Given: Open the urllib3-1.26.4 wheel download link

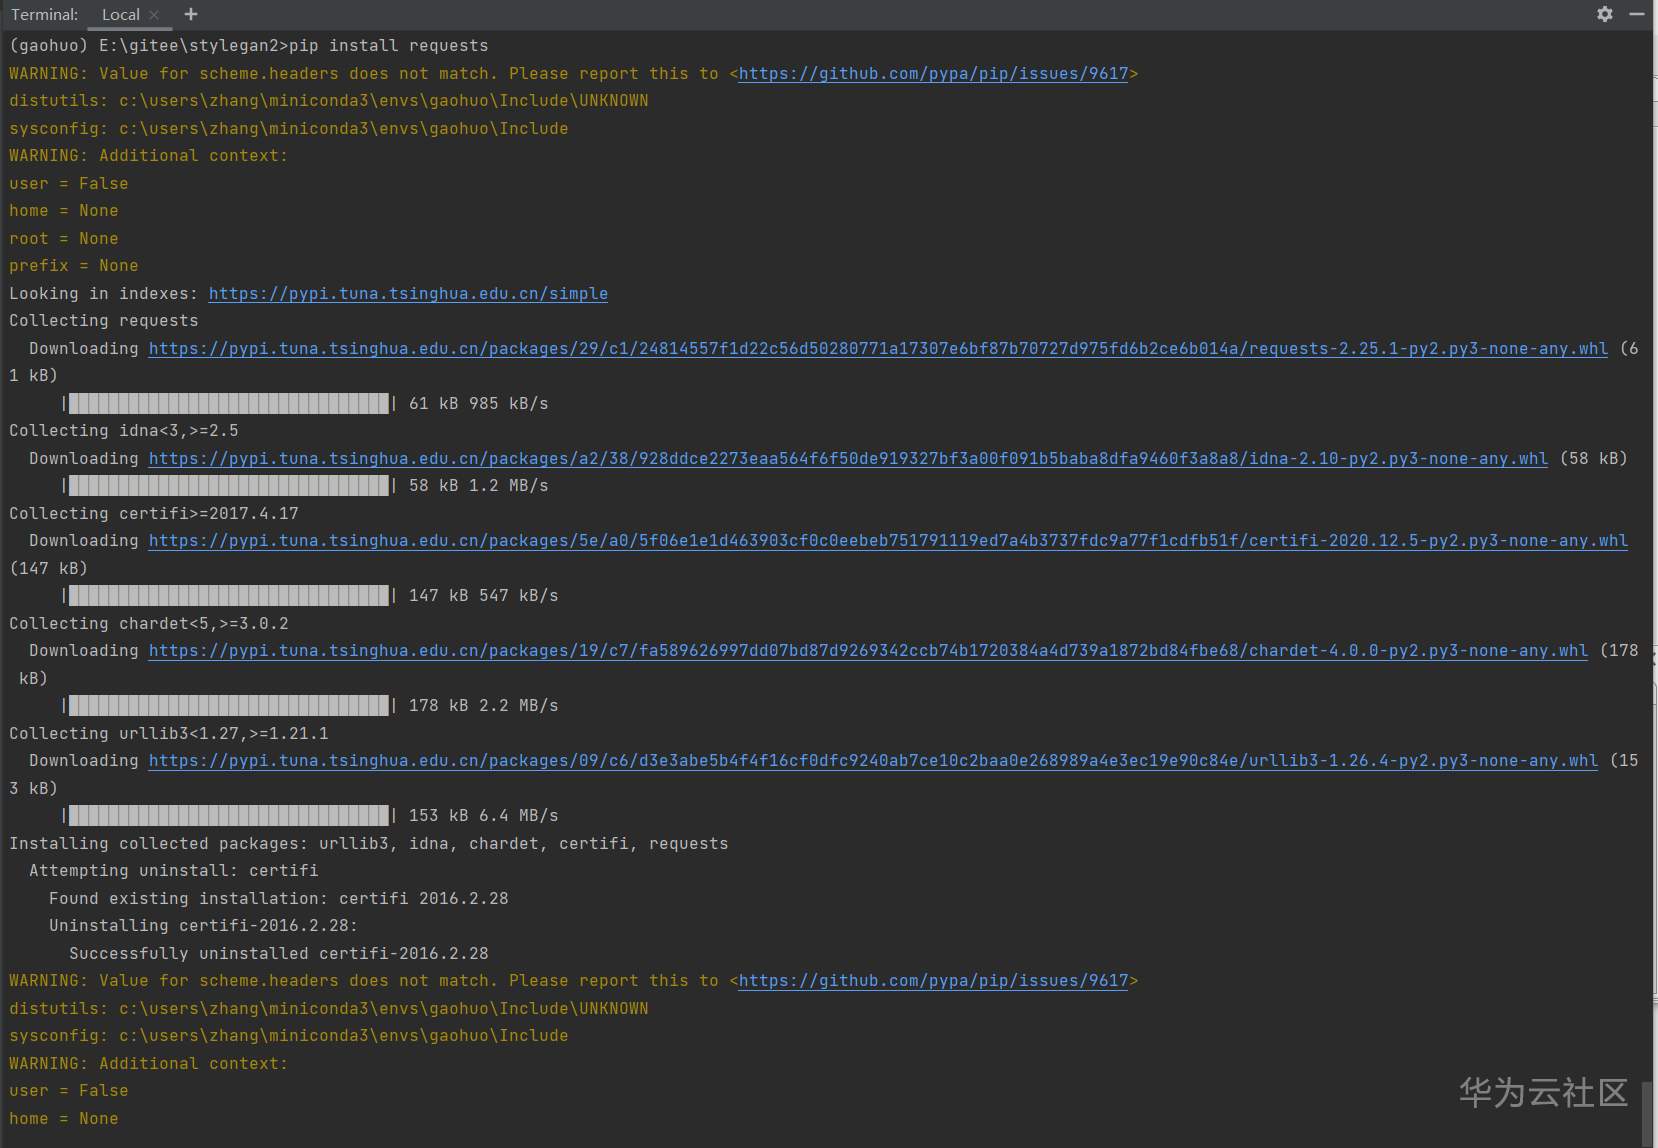Looking at the screenshot, I should (x=873, y=761).
